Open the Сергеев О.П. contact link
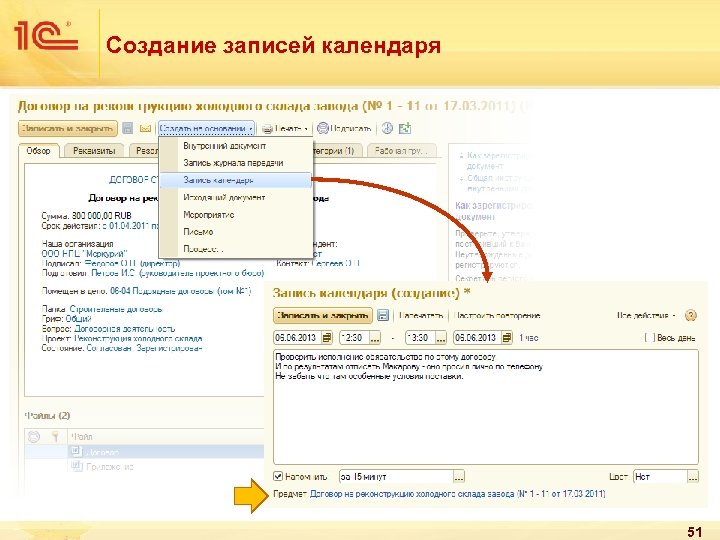This screenshot has height=540, width=720. click(335, 263)
